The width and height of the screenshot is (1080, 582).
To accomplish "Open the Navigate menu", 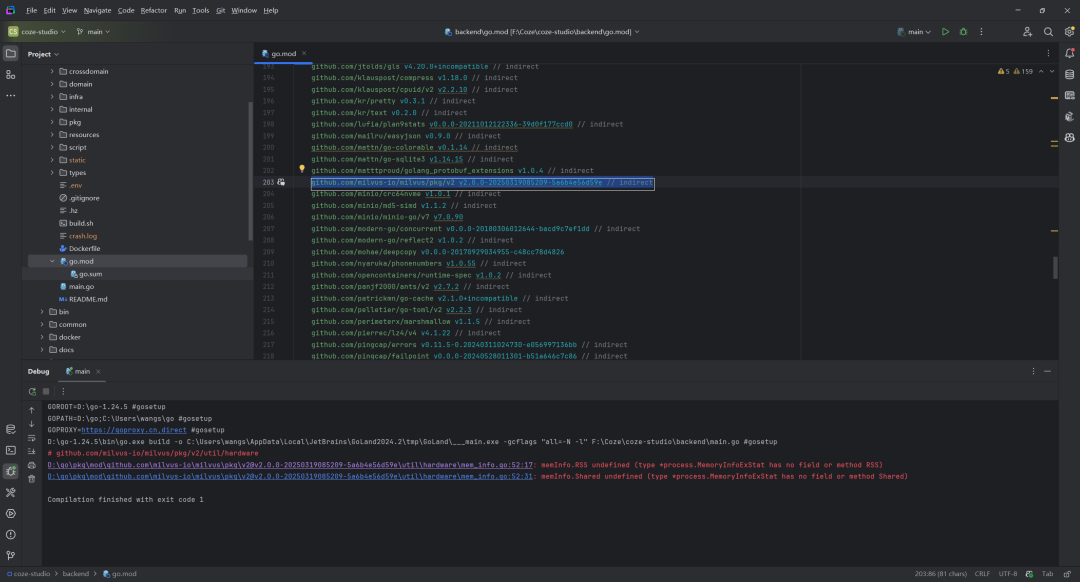I will [x=97, y=10].
